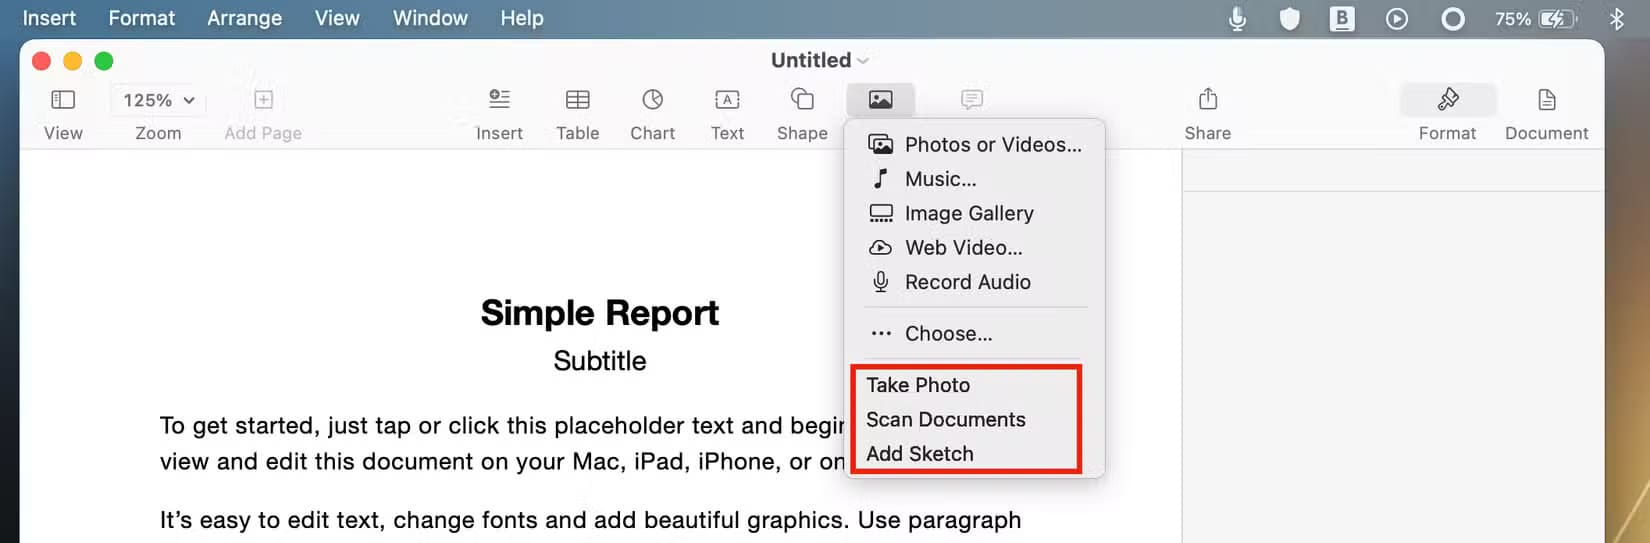Click the paragraph starting "To get started"
This screenshot has height=543, width=1650.
click(502, 443)
